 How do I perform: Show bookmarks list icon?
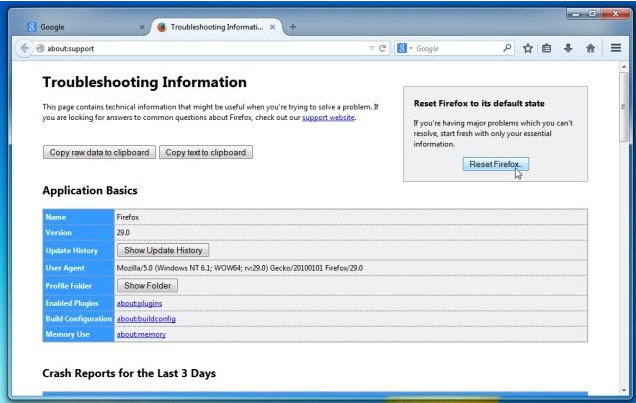click(x=546, y=48)
